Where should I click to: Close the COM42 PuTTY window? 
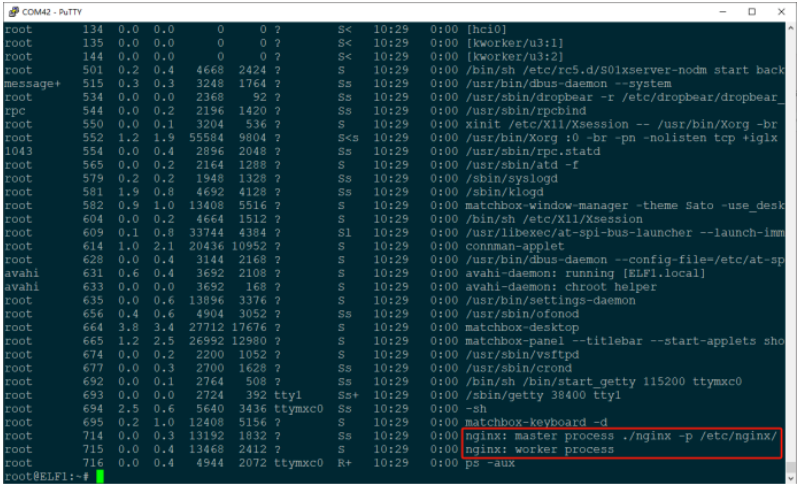781,11
